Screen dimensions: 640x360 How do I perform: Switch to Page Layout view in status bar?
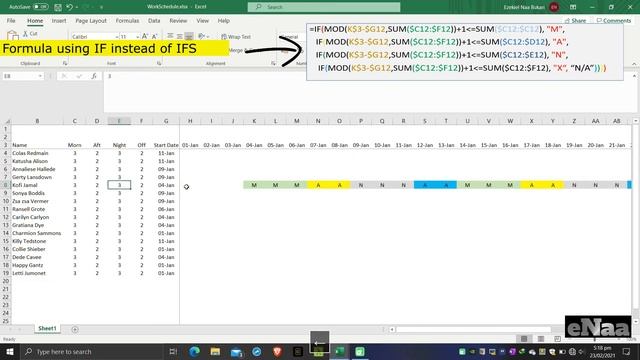pos(541,339)
